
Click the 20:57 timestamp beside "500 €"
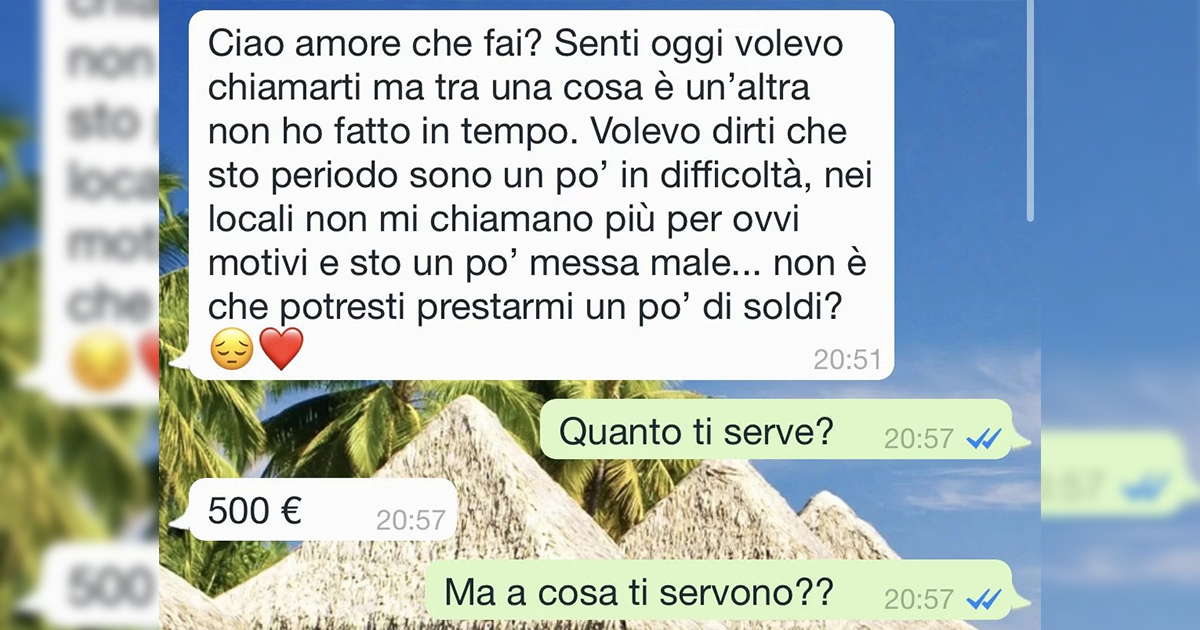coord(411,520)
